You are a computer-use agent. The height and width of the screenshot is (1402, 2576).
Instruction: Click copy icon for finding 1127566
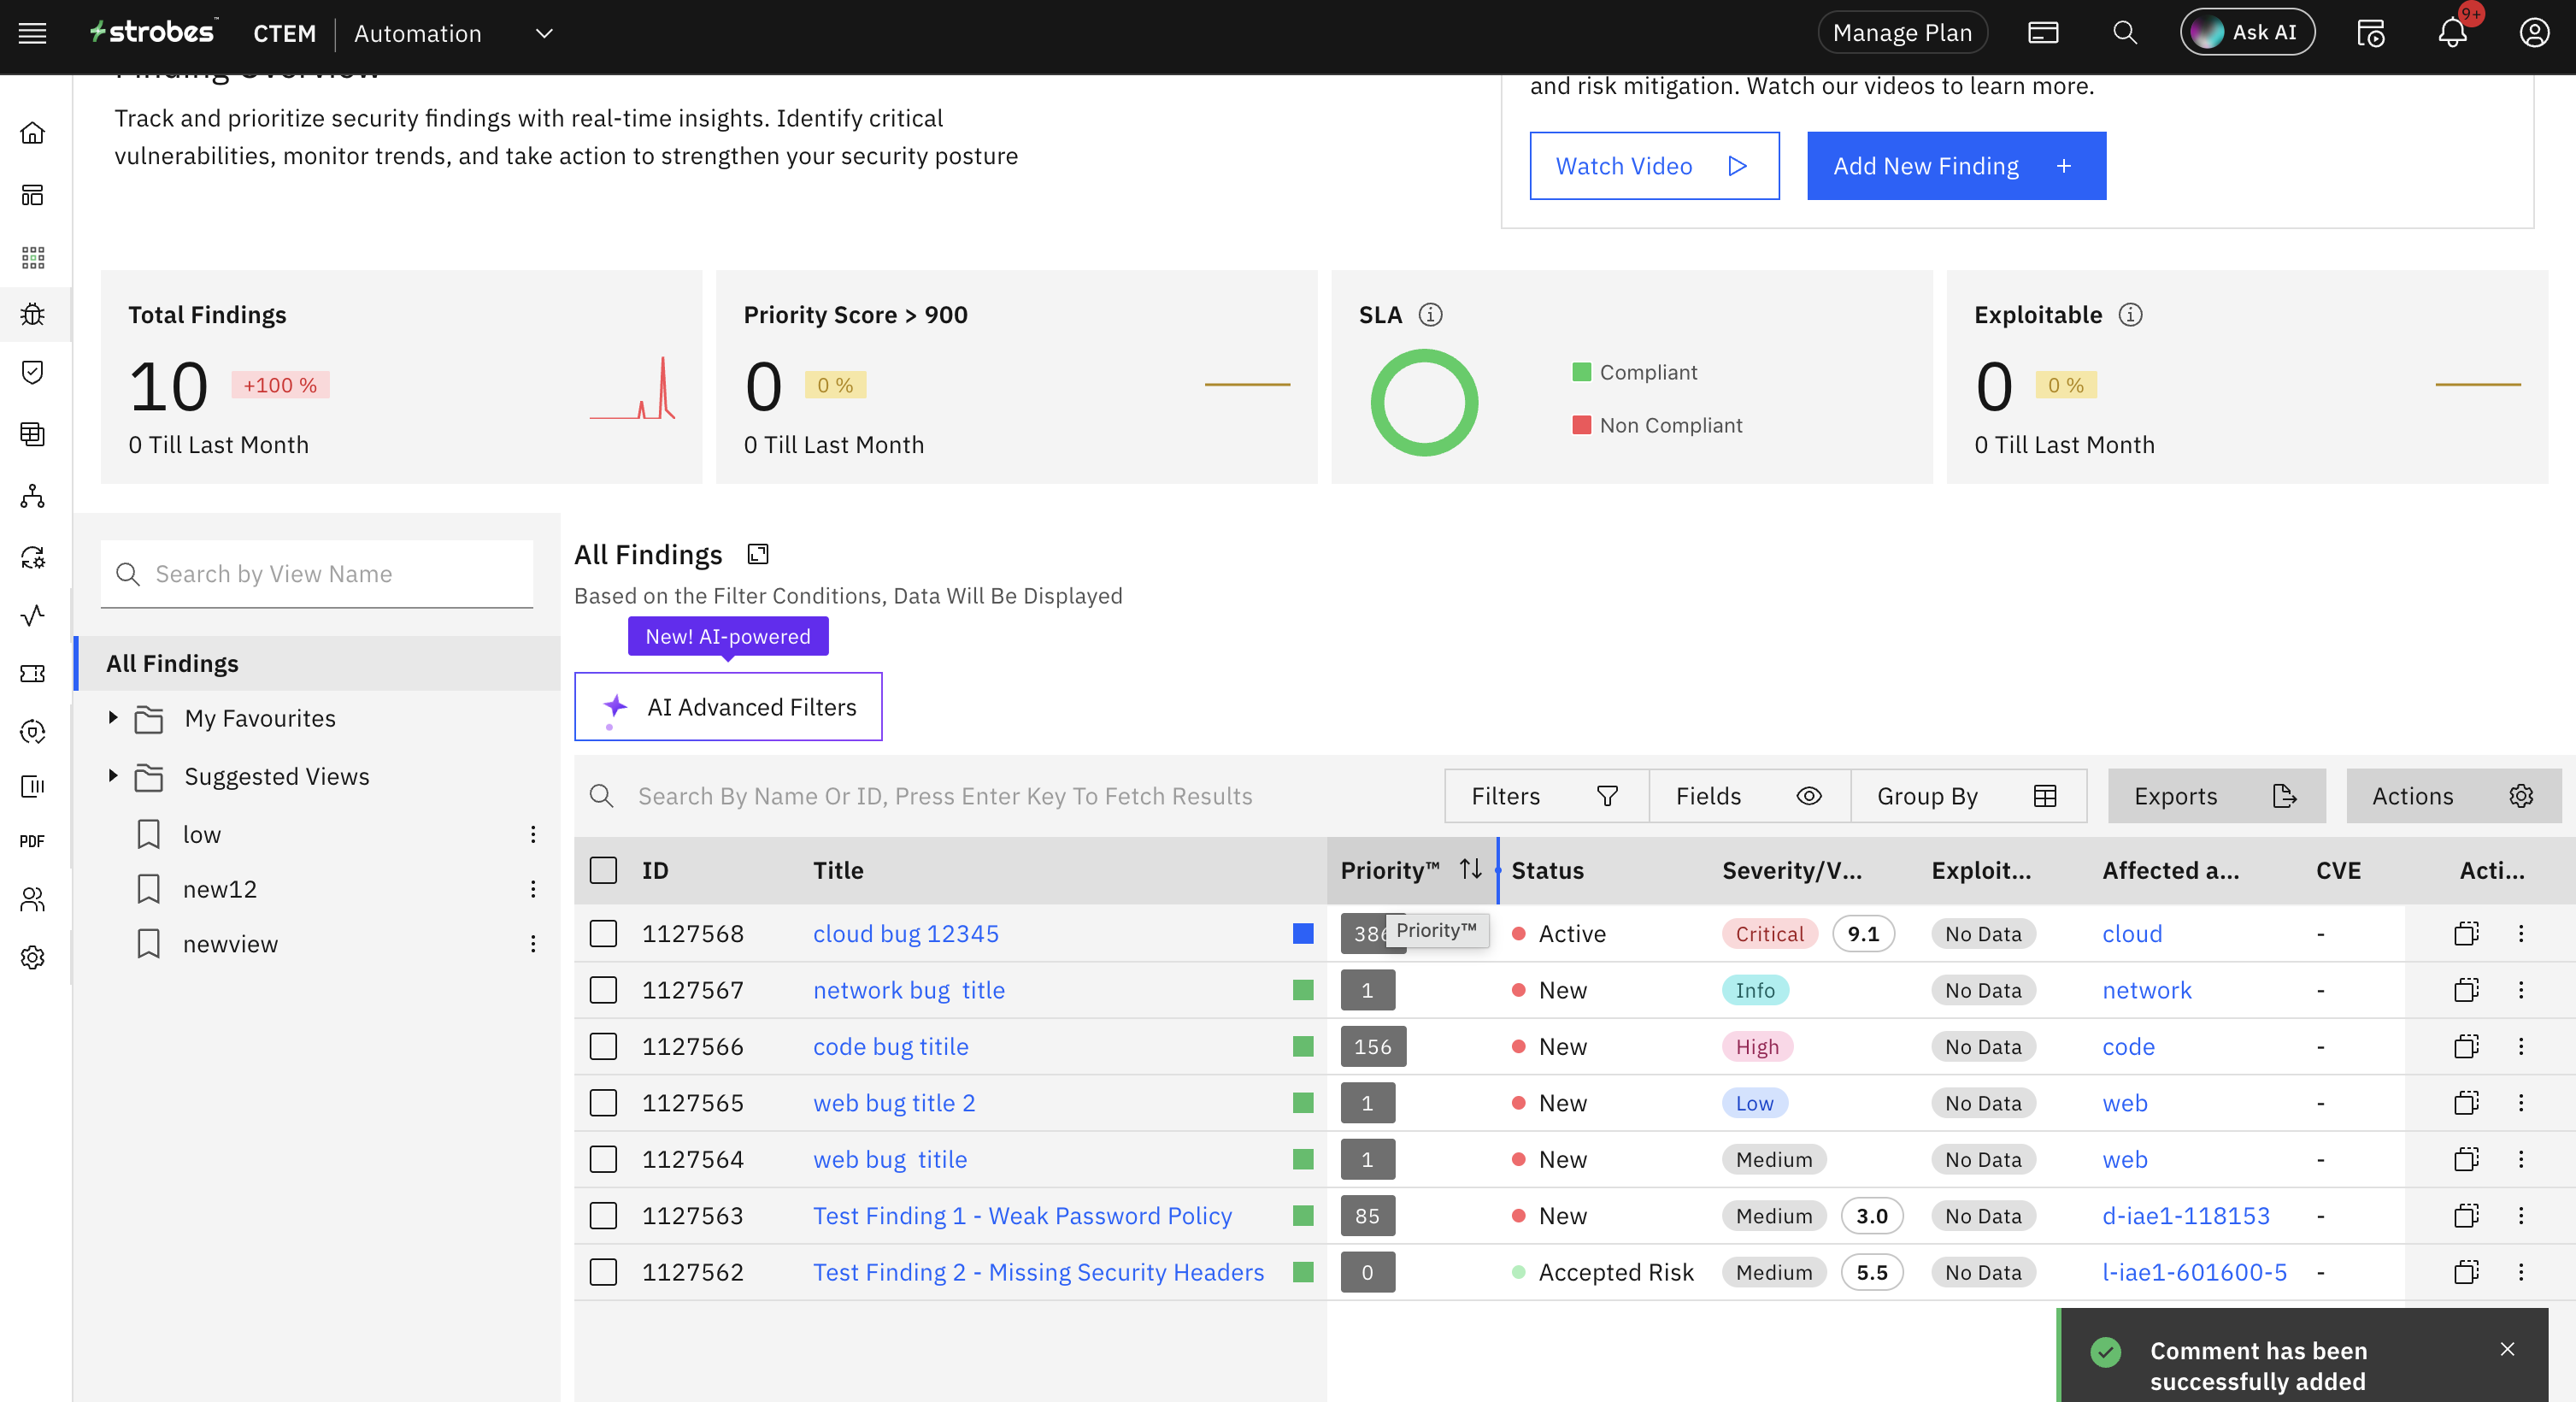click(2466, 1046)
